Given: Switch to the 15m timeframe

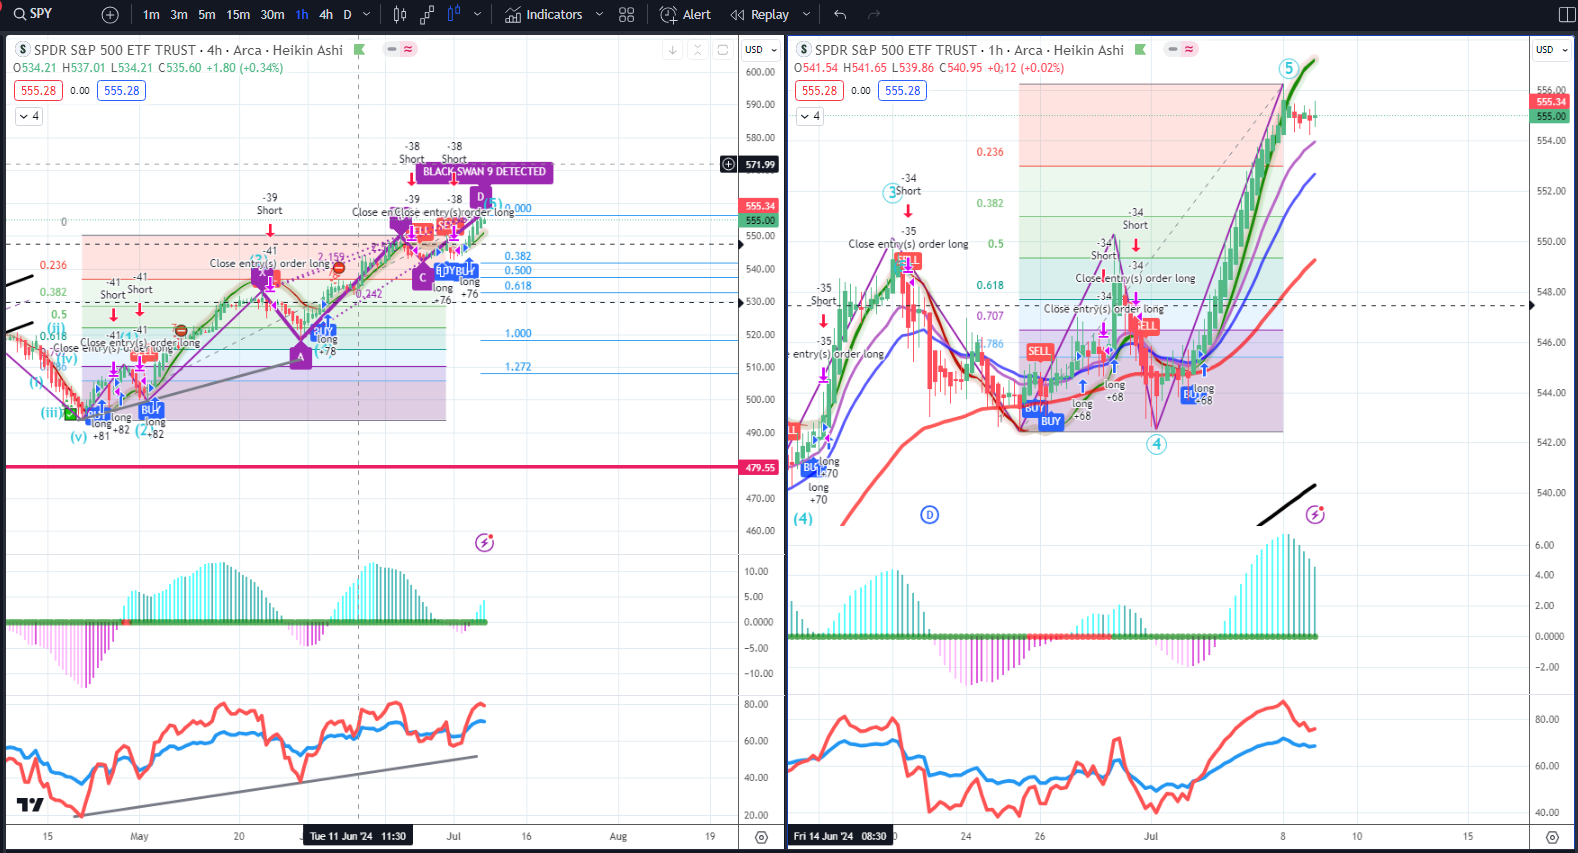Looking at the screenshot, I should (238, 15).
